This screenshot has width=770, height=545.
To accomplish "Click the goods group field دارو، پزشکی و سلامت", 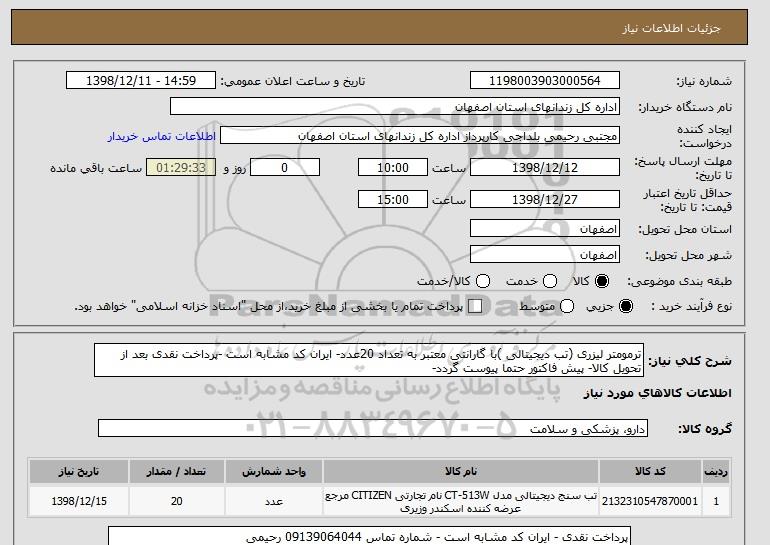I will (x=373, y=429).
